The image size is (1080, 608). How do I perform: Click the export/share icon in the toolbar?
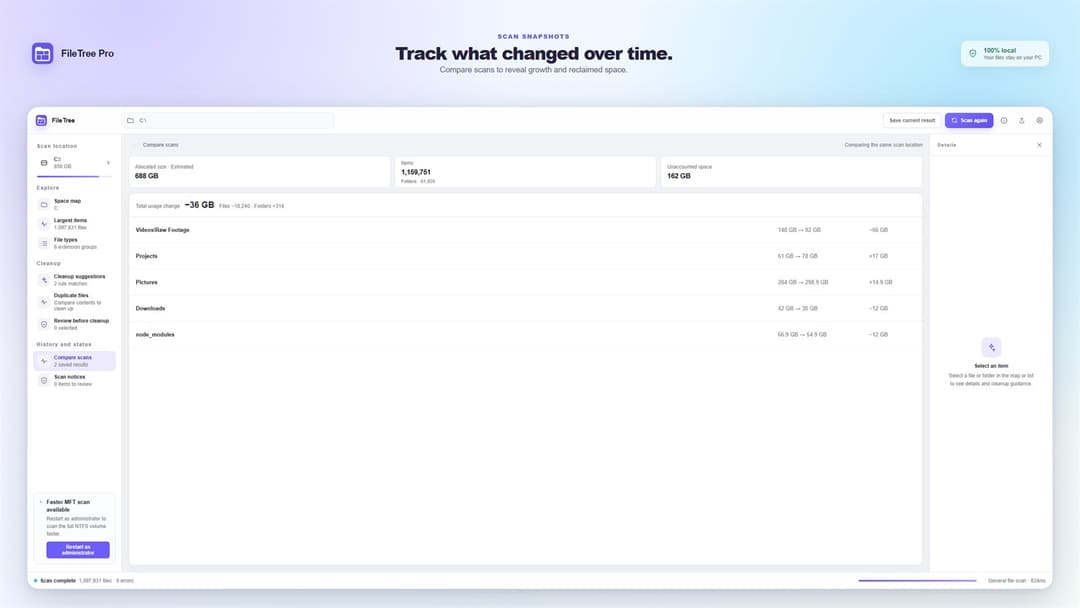tap(1021, 120)
